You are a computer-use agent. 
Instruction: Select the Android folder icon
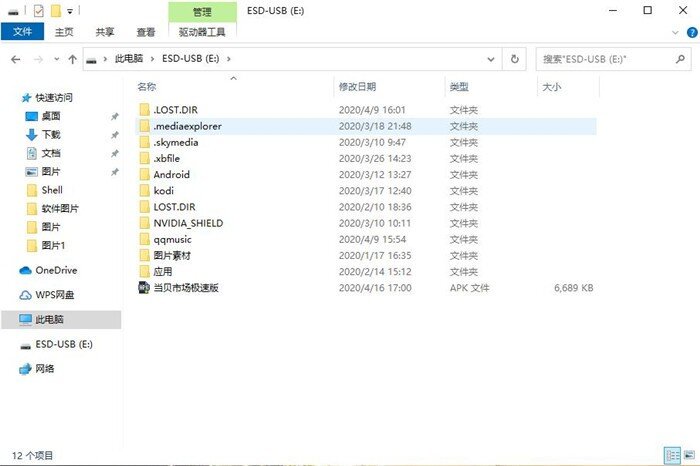pyautogui.click(x=144, y=175)
